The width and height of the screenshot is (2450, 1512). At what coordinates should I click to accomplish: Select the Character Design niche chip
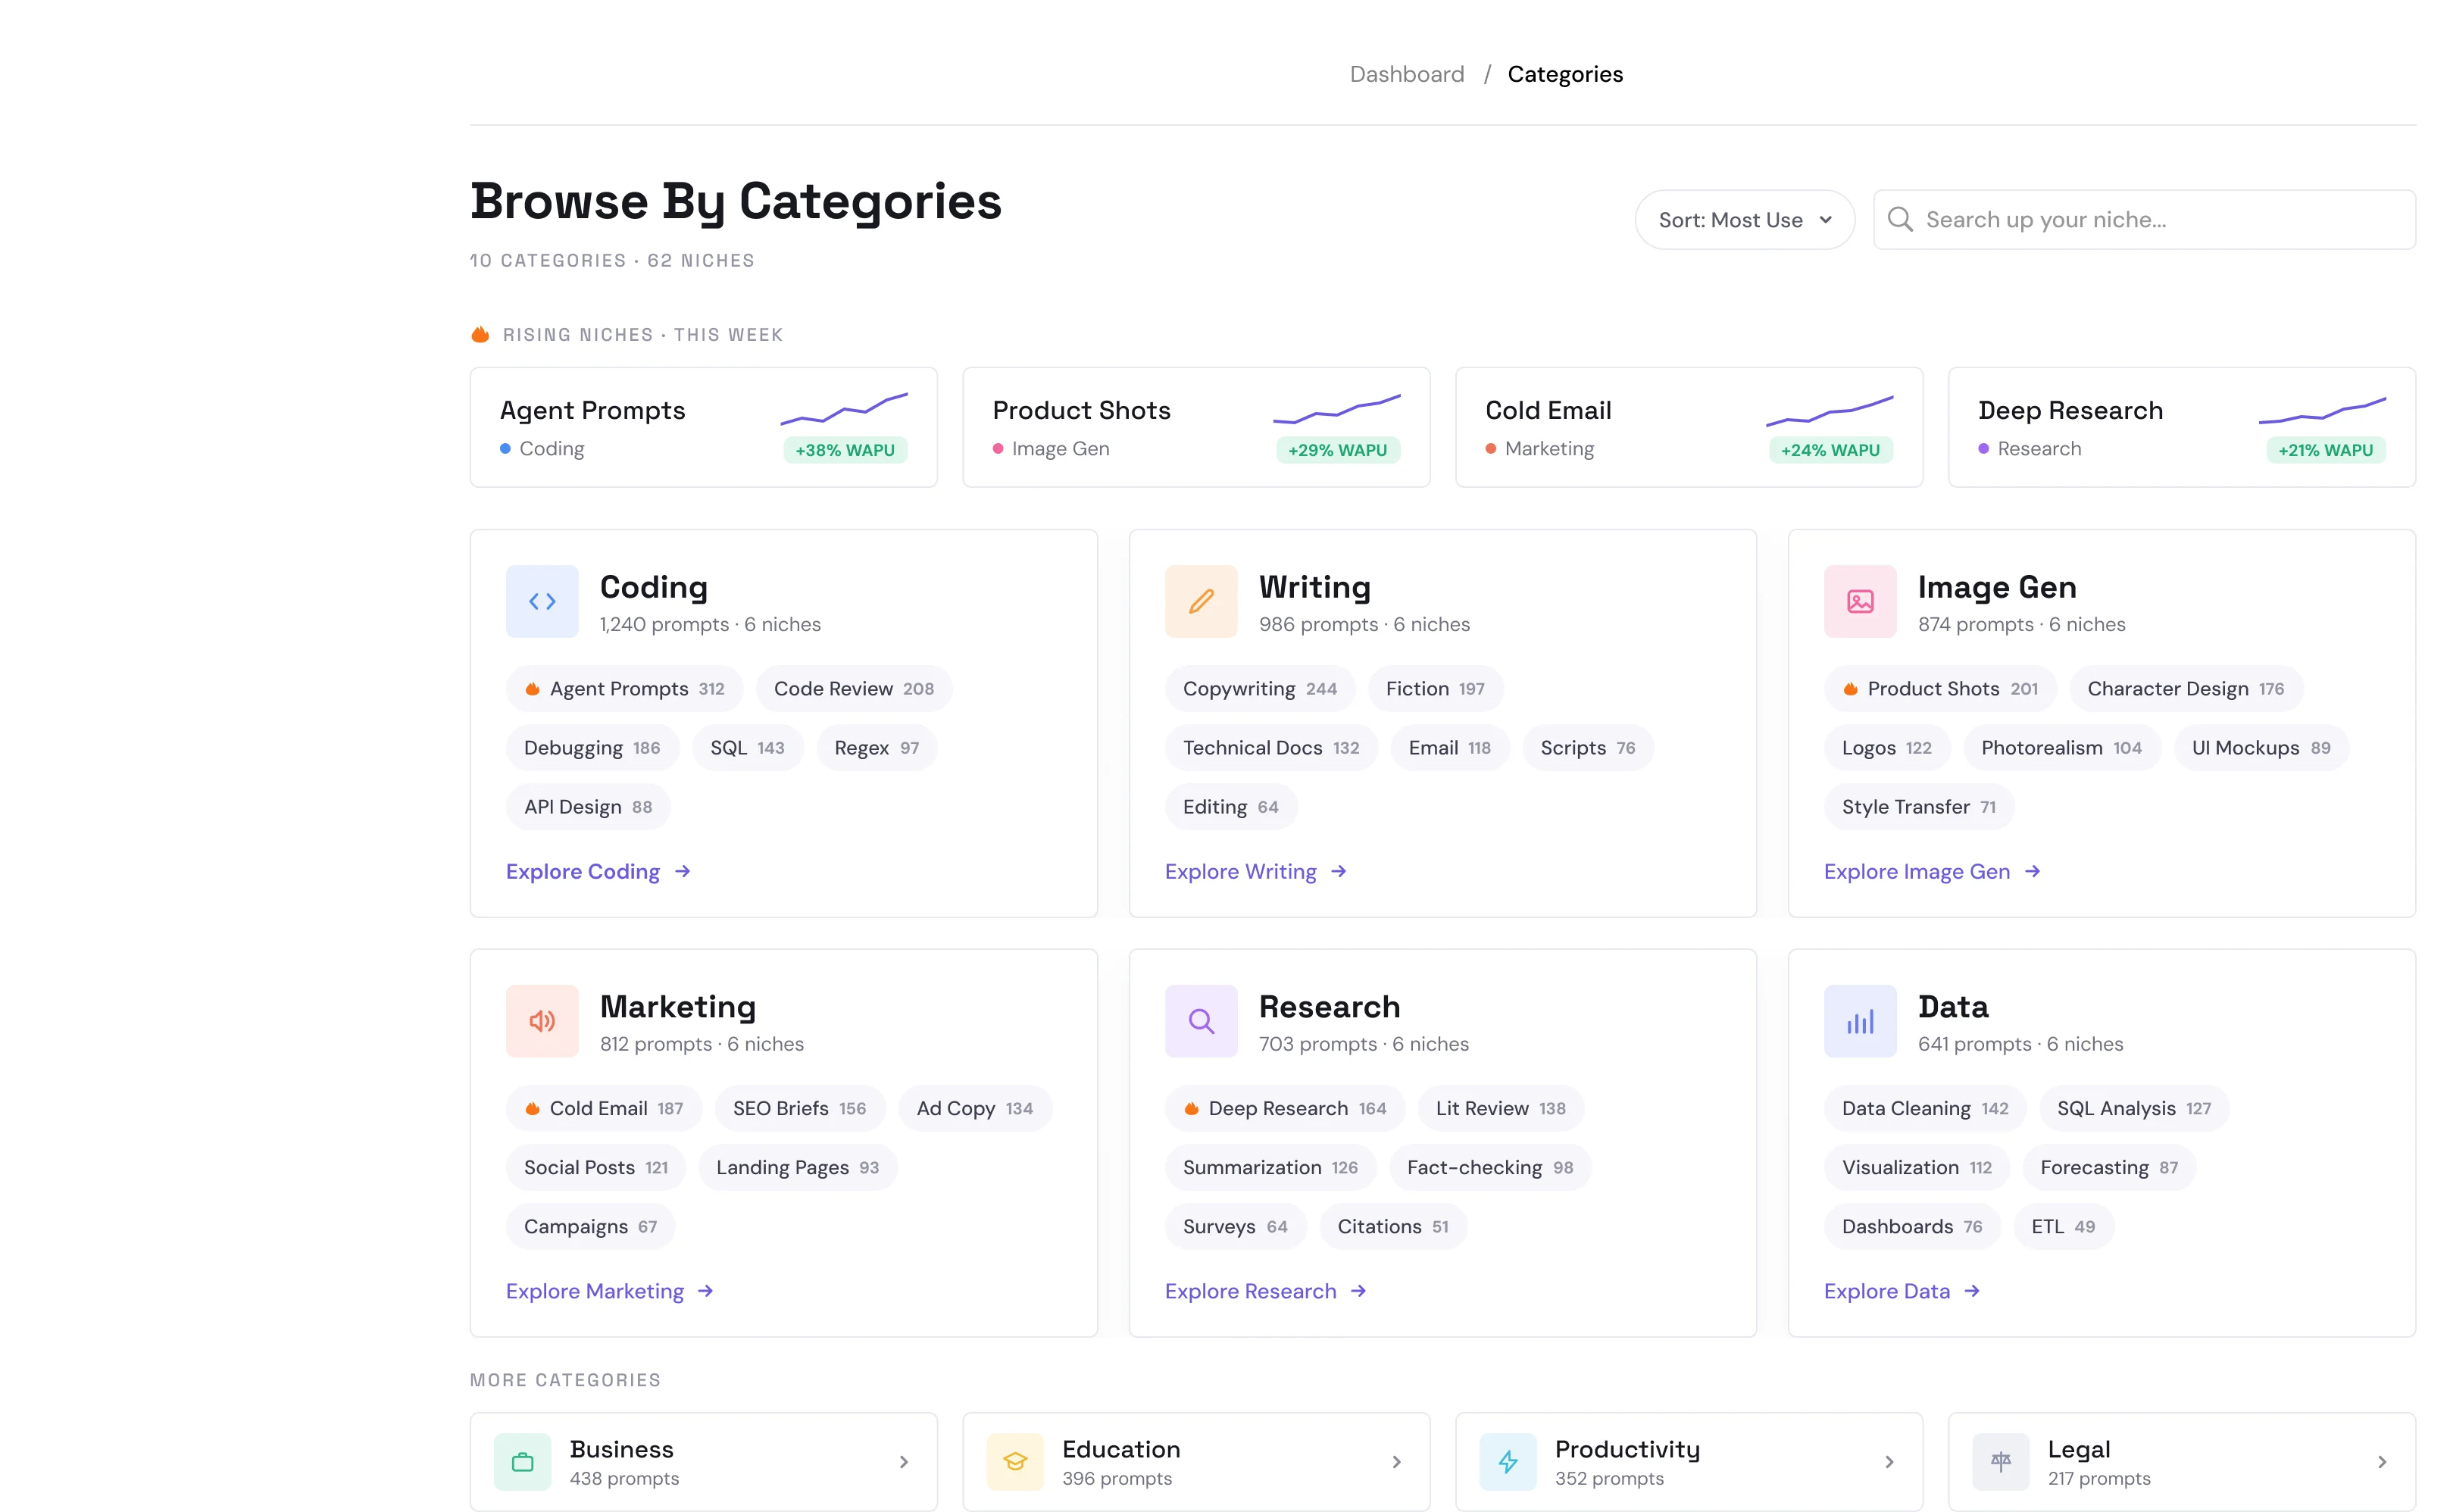[x=2186, y=689]
